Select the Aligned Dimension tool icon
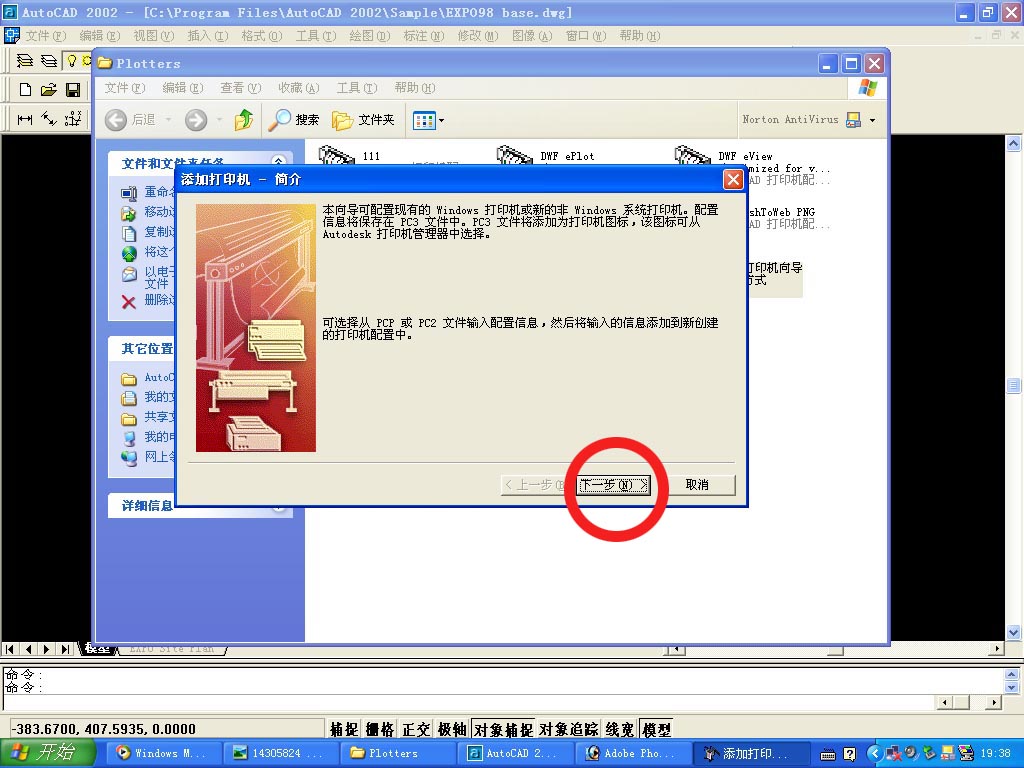 (49, 119)
